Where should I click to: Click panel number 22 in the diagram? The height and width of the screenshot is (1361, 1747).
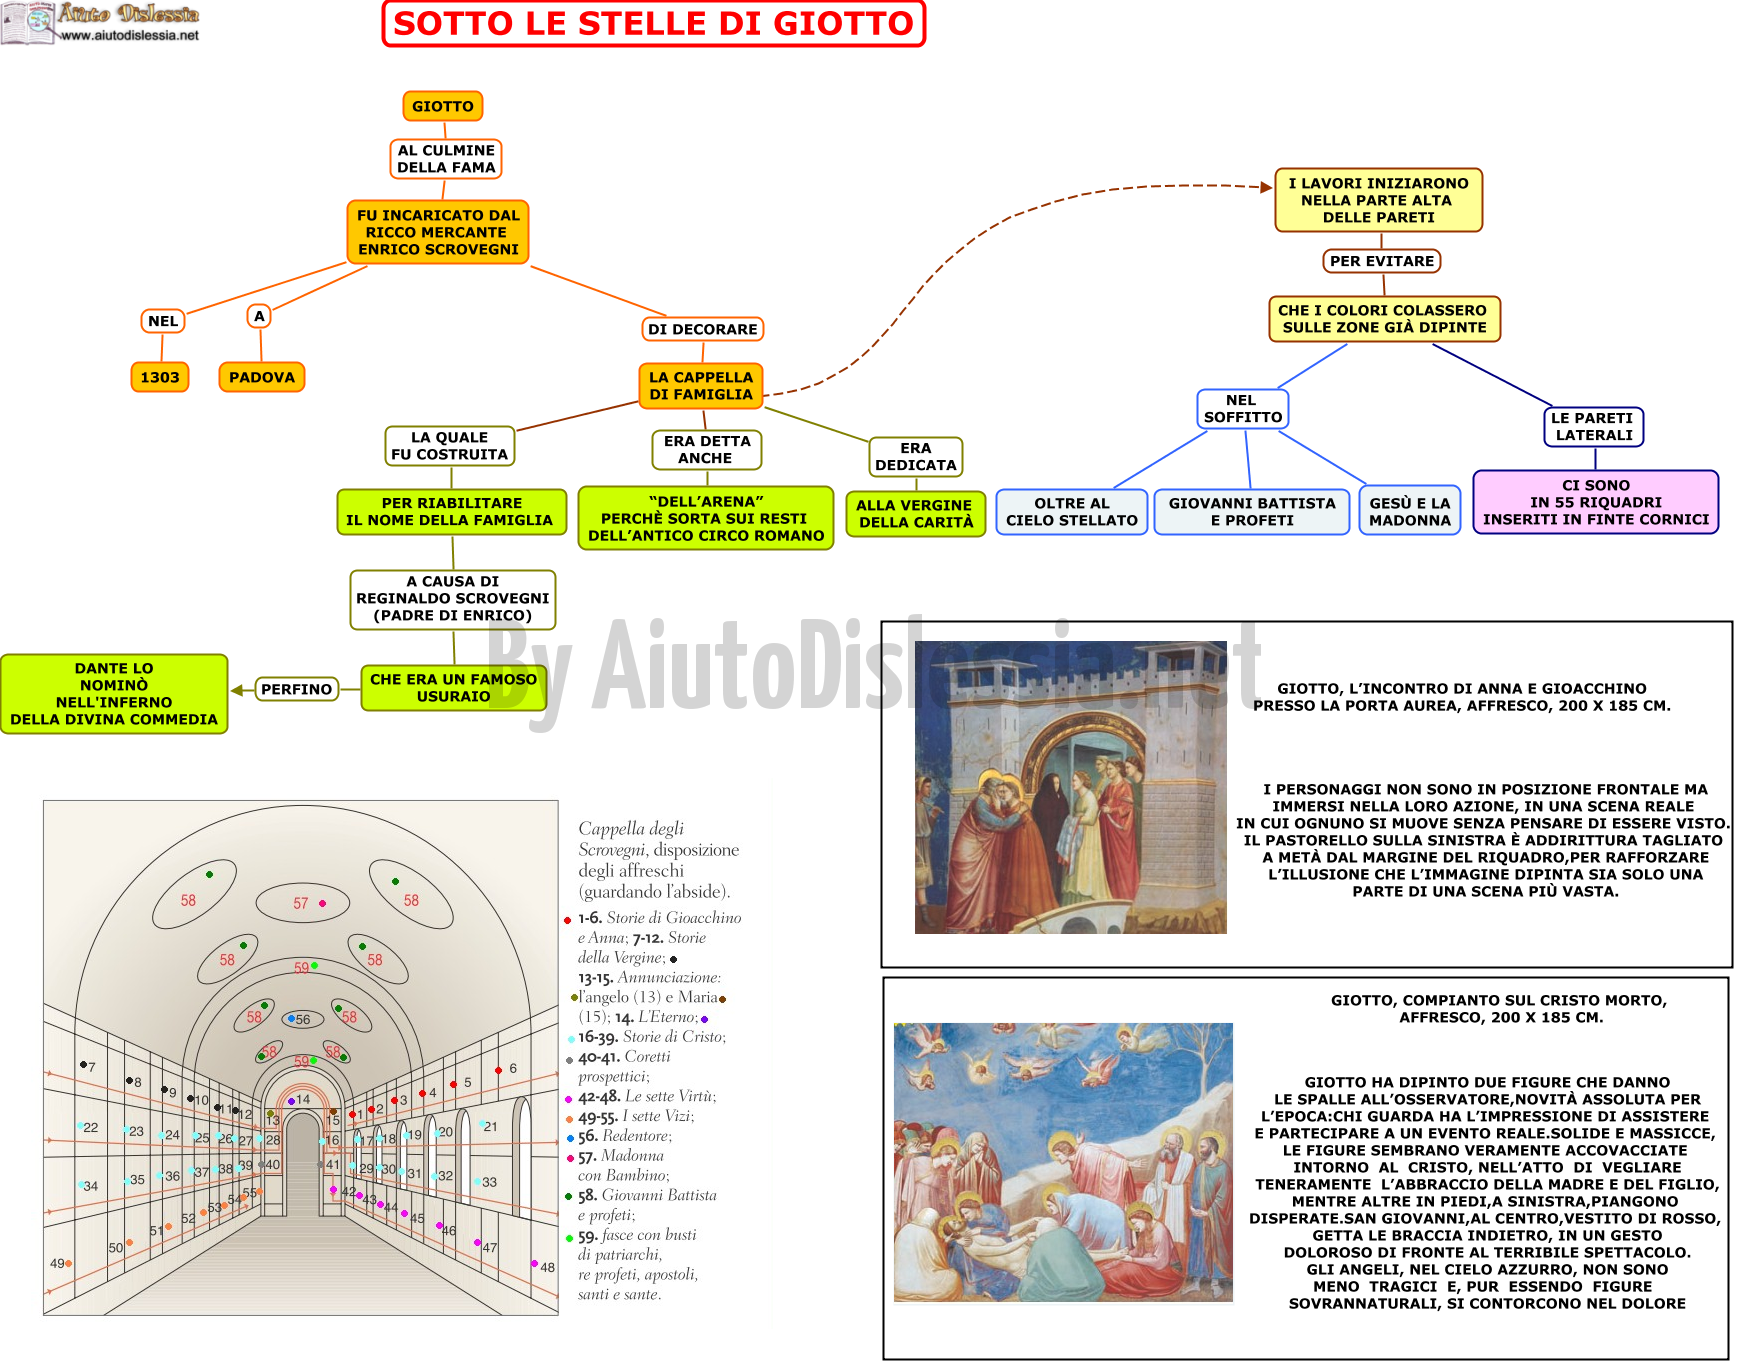click(91, 1127)
